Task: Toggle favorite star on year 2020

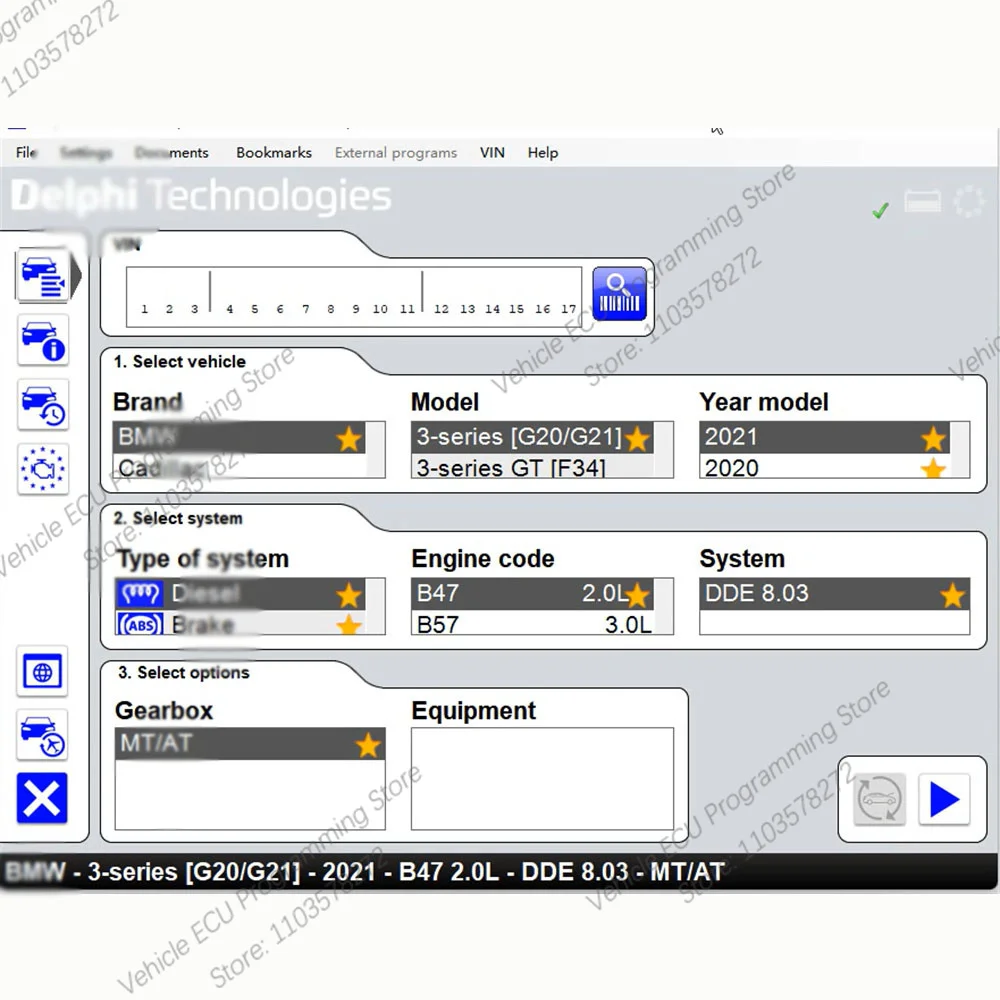Action: click(x=933, y=469)
